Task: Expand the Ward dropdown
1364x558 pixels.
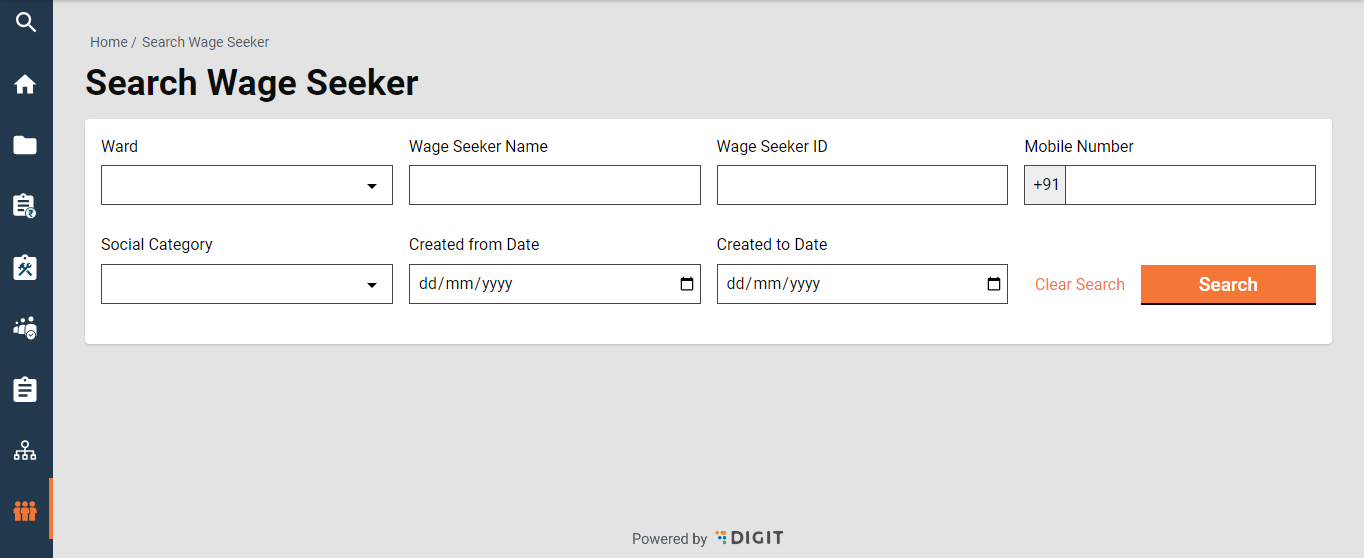Action: [247, 186]
